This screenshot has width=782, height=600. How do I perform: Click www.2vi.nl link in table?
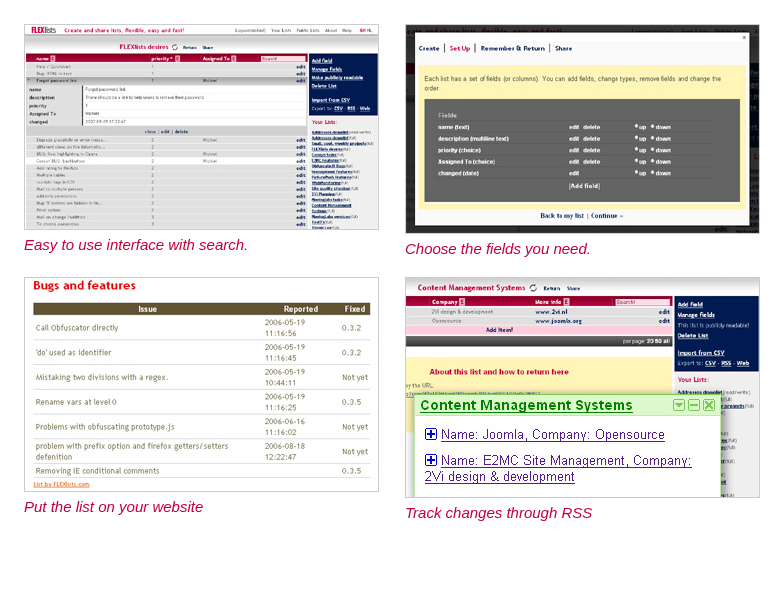click(x=551, y=312)
